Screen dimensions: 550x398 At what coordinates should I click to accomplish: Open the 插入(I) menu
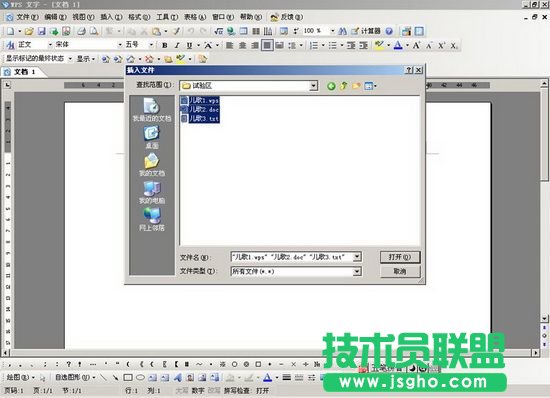pos(111,17)
